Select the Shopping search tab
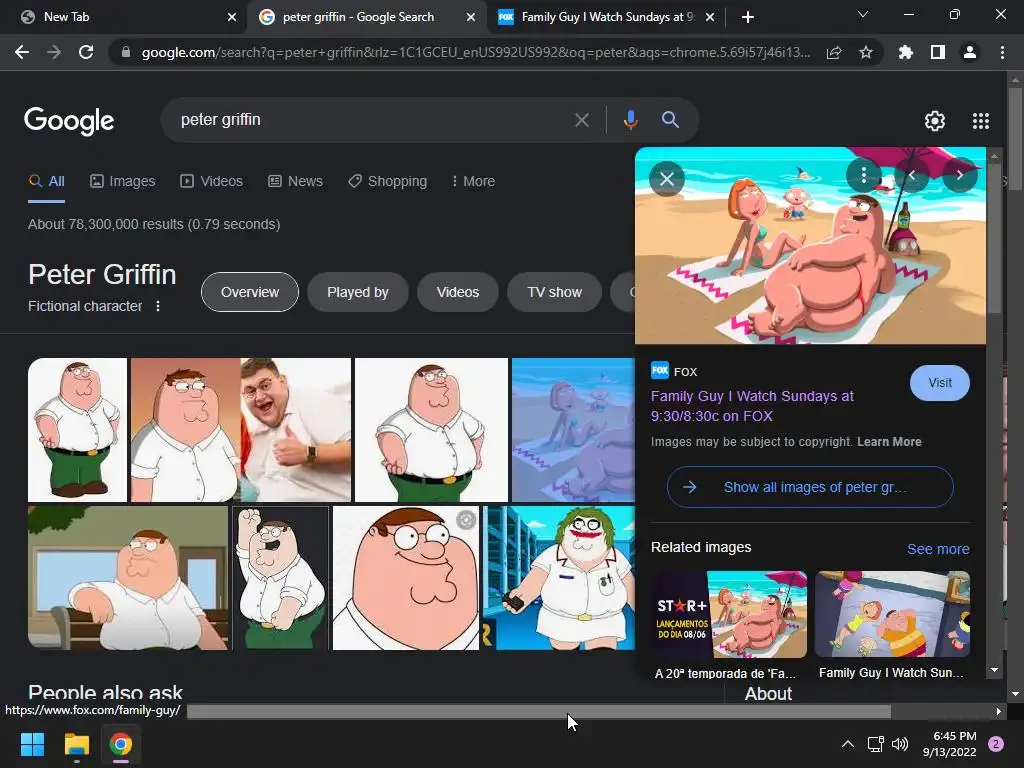1024x768 pixels. coord(387,181)
